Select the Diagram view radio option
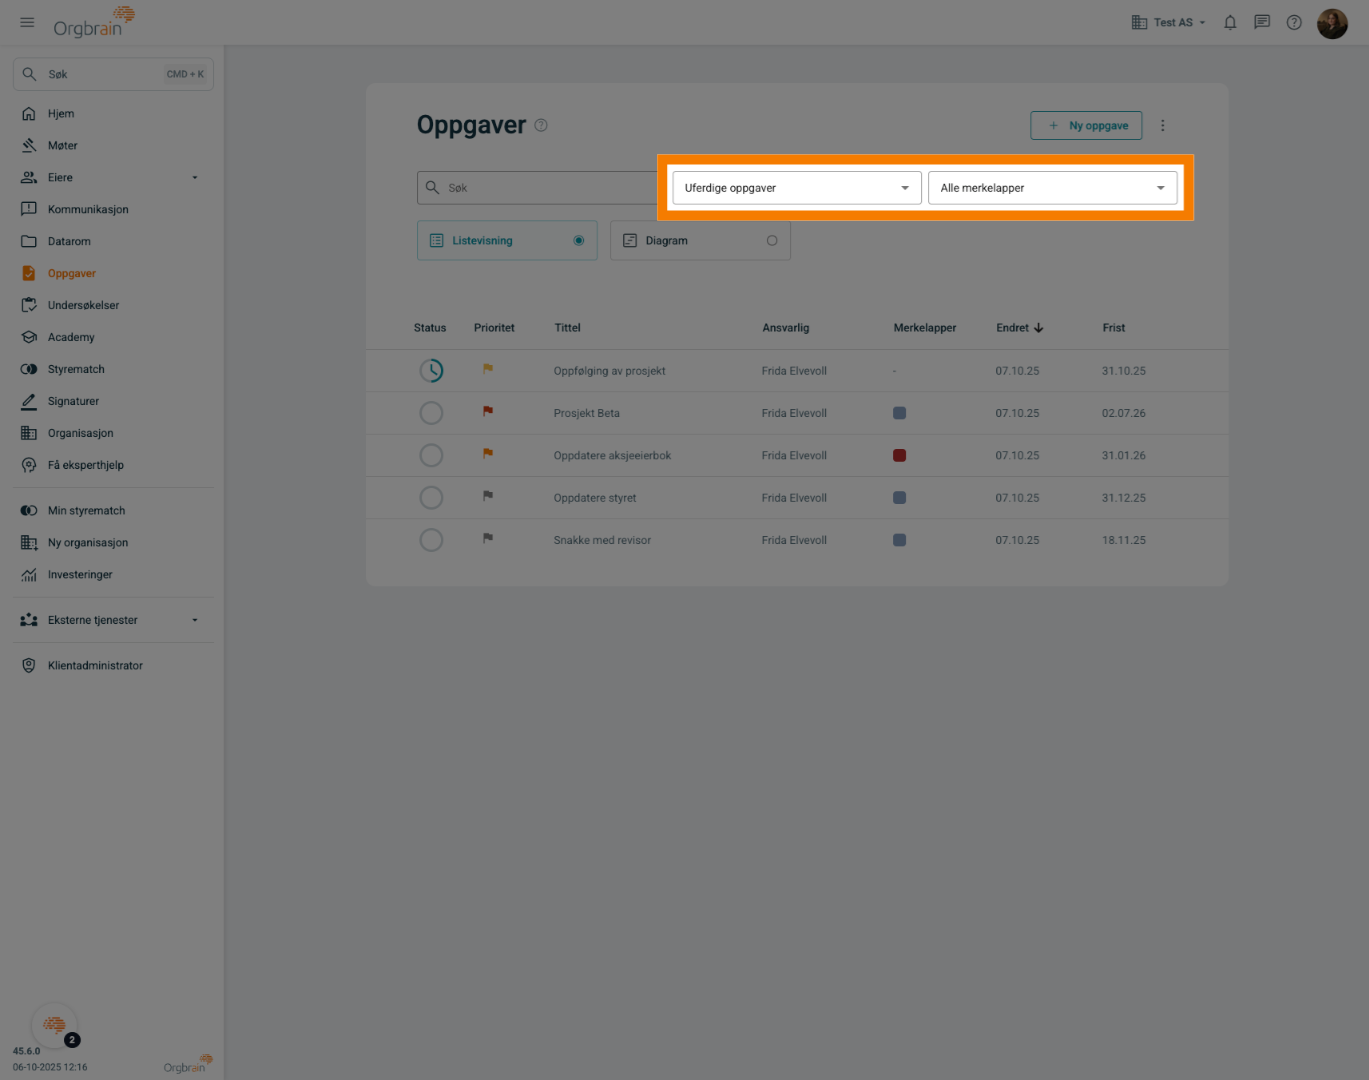Screen dimensions: 1369x1080 coord(771,241)
